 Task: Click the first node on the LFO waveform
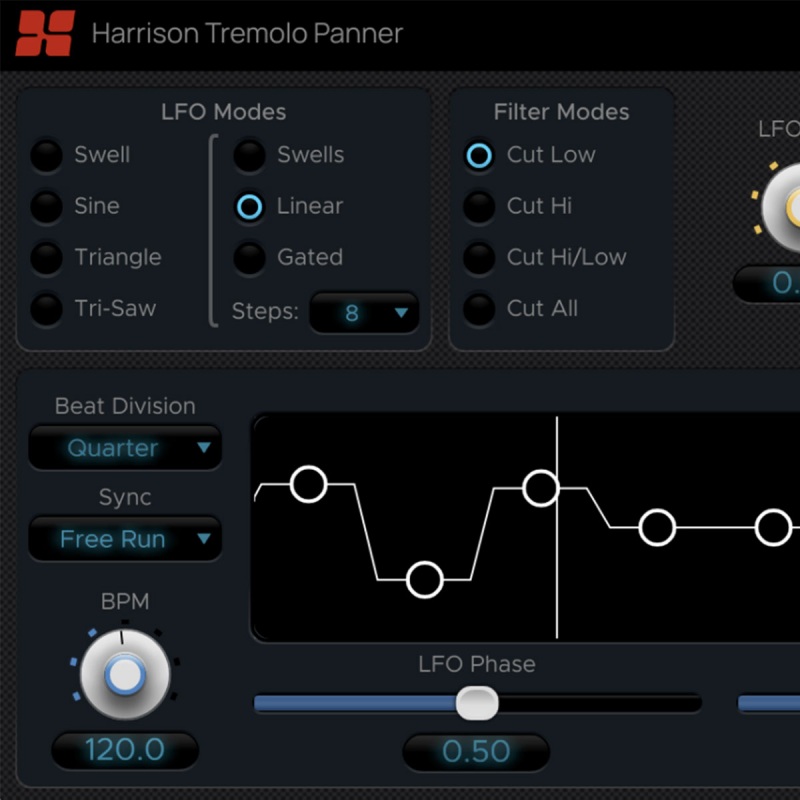307,485
